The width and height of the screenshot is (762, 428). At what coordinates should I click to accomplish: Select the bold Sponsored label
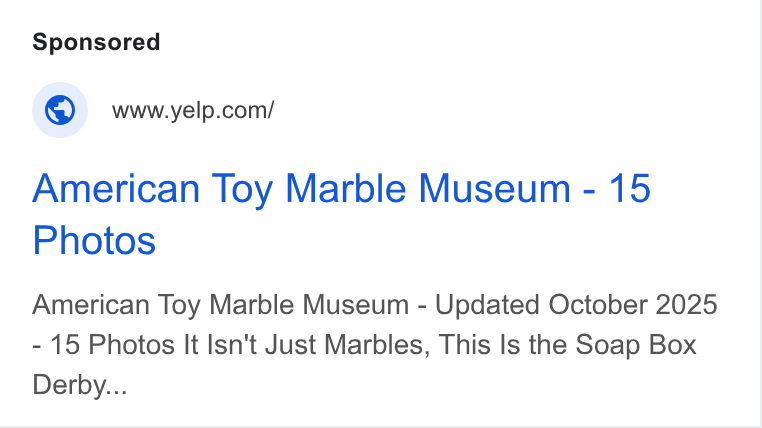pos(96,42)
